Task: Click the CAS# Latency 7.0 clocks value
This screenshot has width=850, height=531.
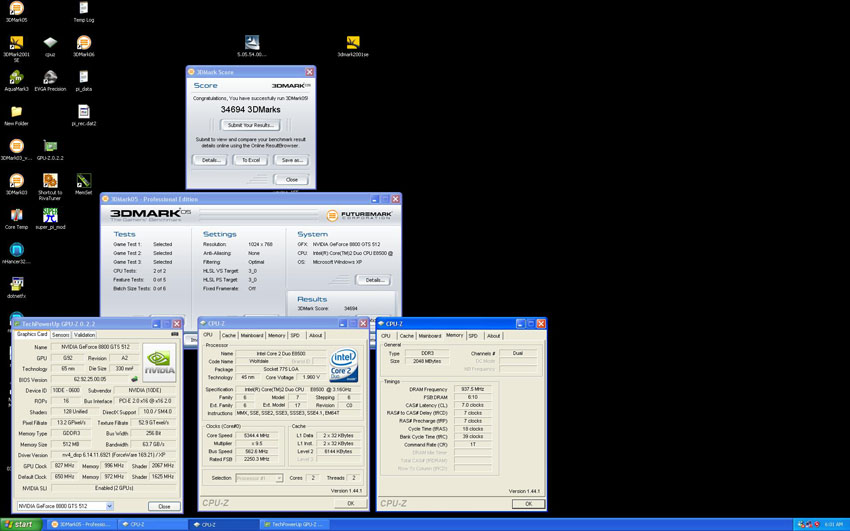Action: [471, 405]
